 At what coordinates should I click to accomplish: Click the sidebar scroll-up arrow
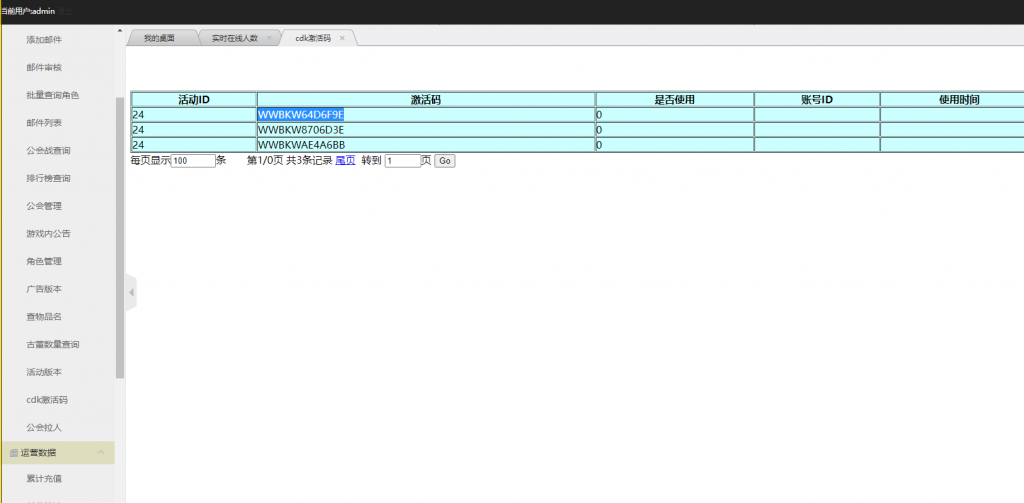120,32
